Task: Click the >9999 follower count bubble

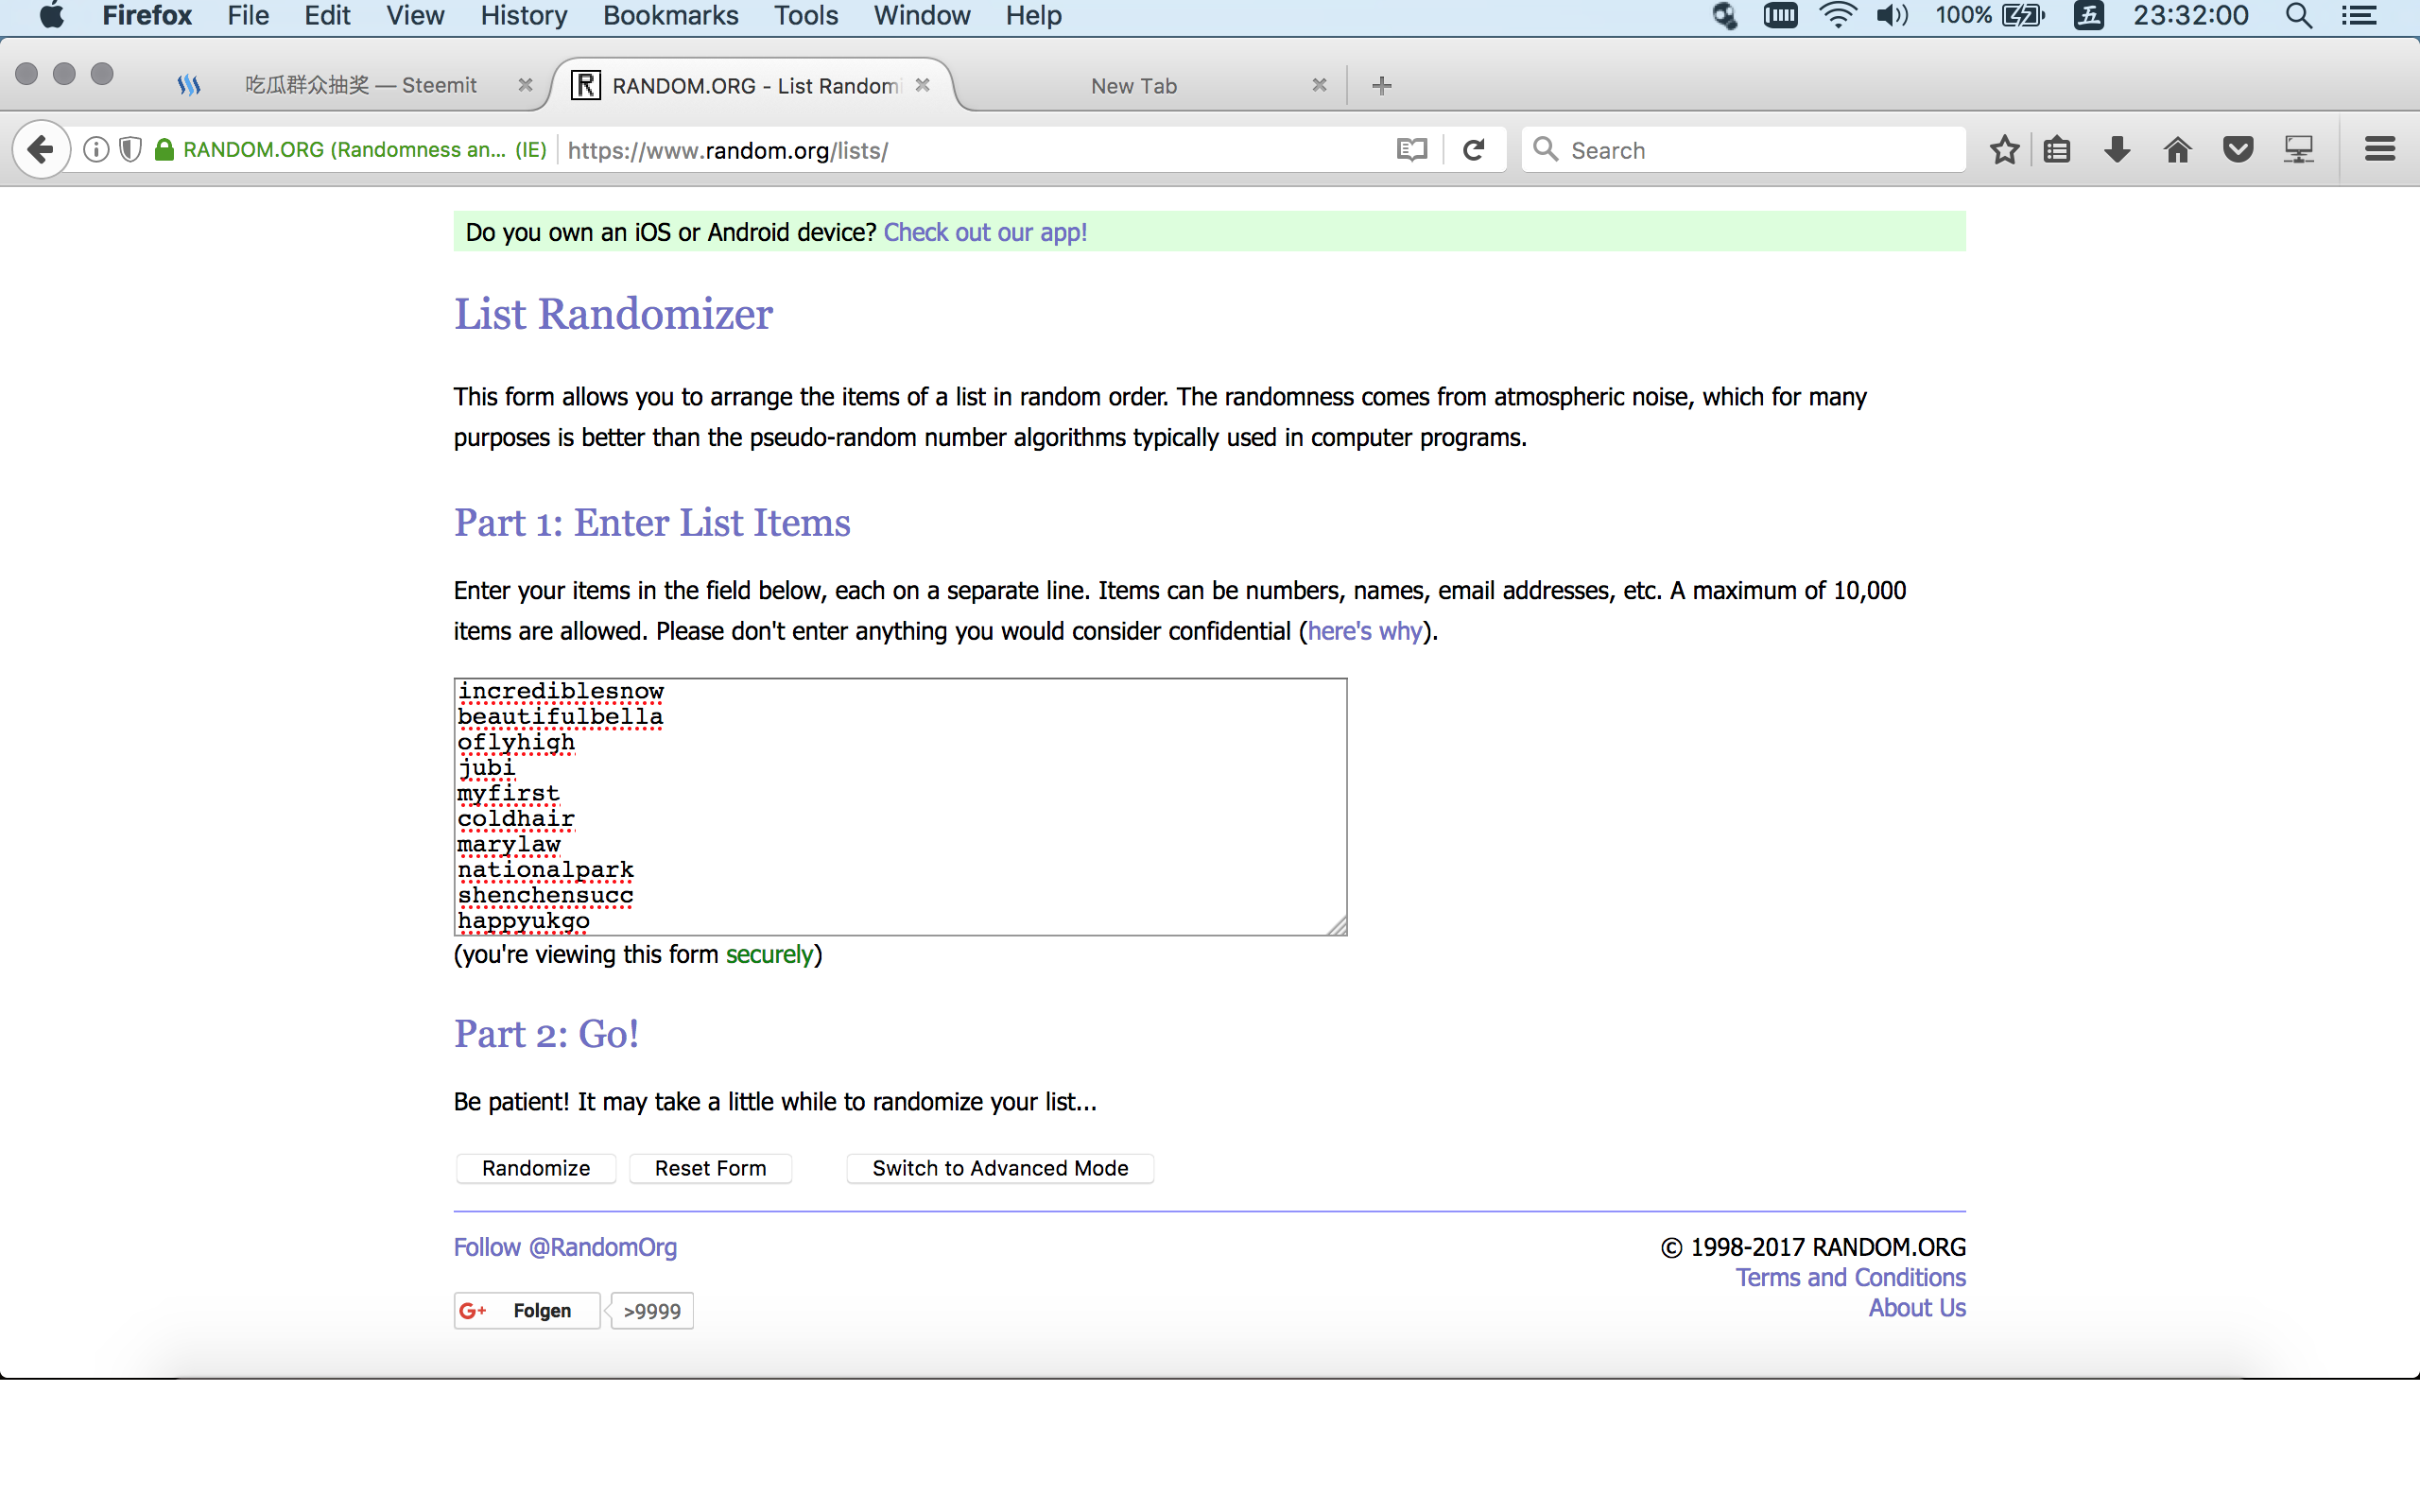Action: [x=651, y=1311]
